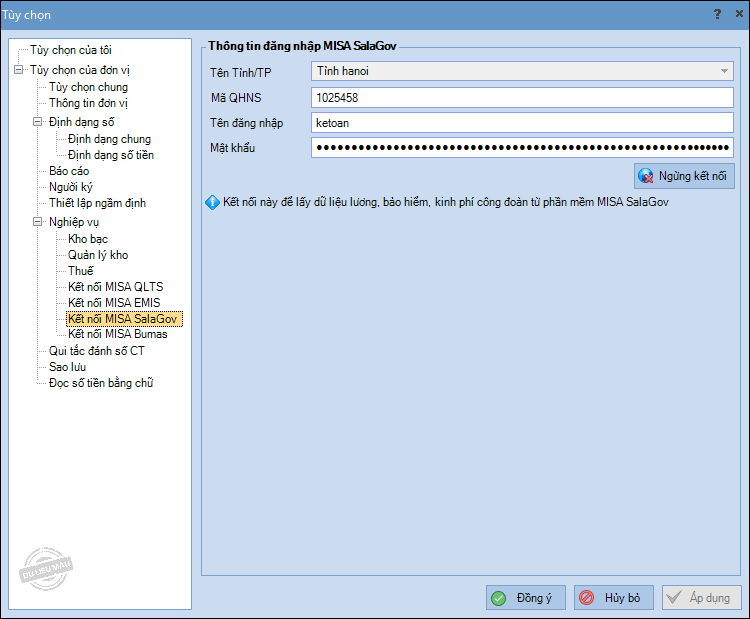Image resolution: width=750 pixels, height=619 pixels.
Task: Open Sao lưu settings
Action: [67, 367]
